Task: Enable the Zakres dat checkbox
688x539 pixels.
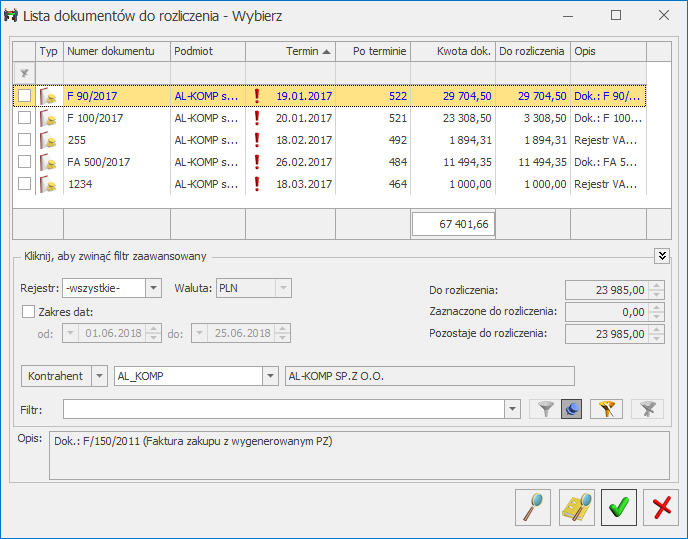Action: click(29, 312)
